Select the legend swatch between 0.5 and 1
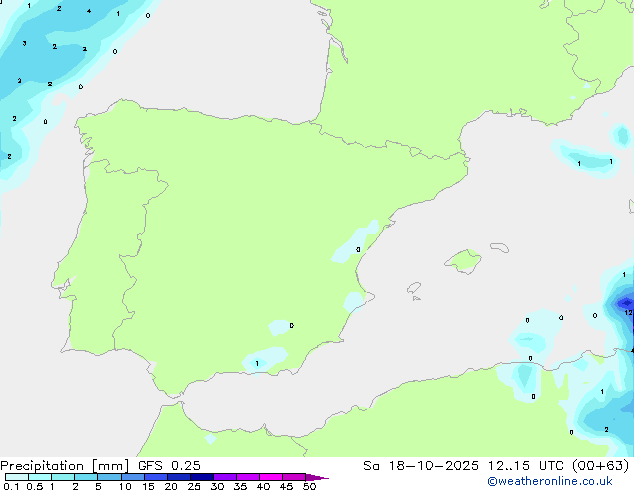Image resolution: width=634 pixels, height=490 pixels. tap(40, 477)
